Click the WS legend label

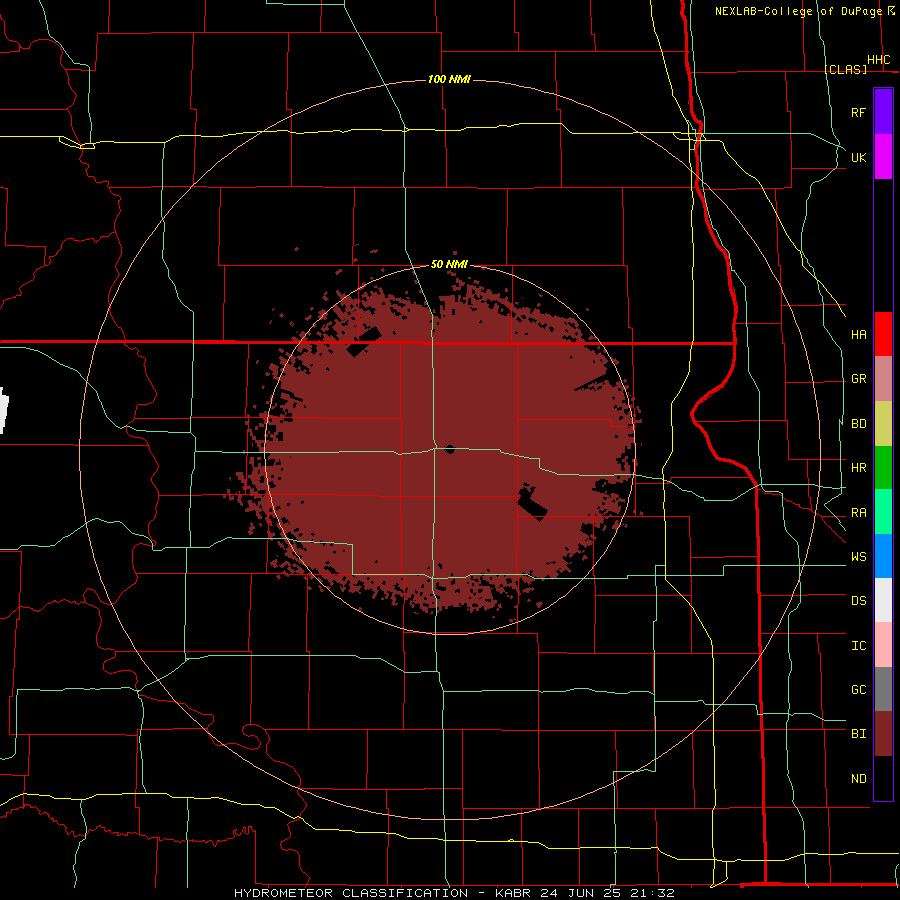point(858,557)
